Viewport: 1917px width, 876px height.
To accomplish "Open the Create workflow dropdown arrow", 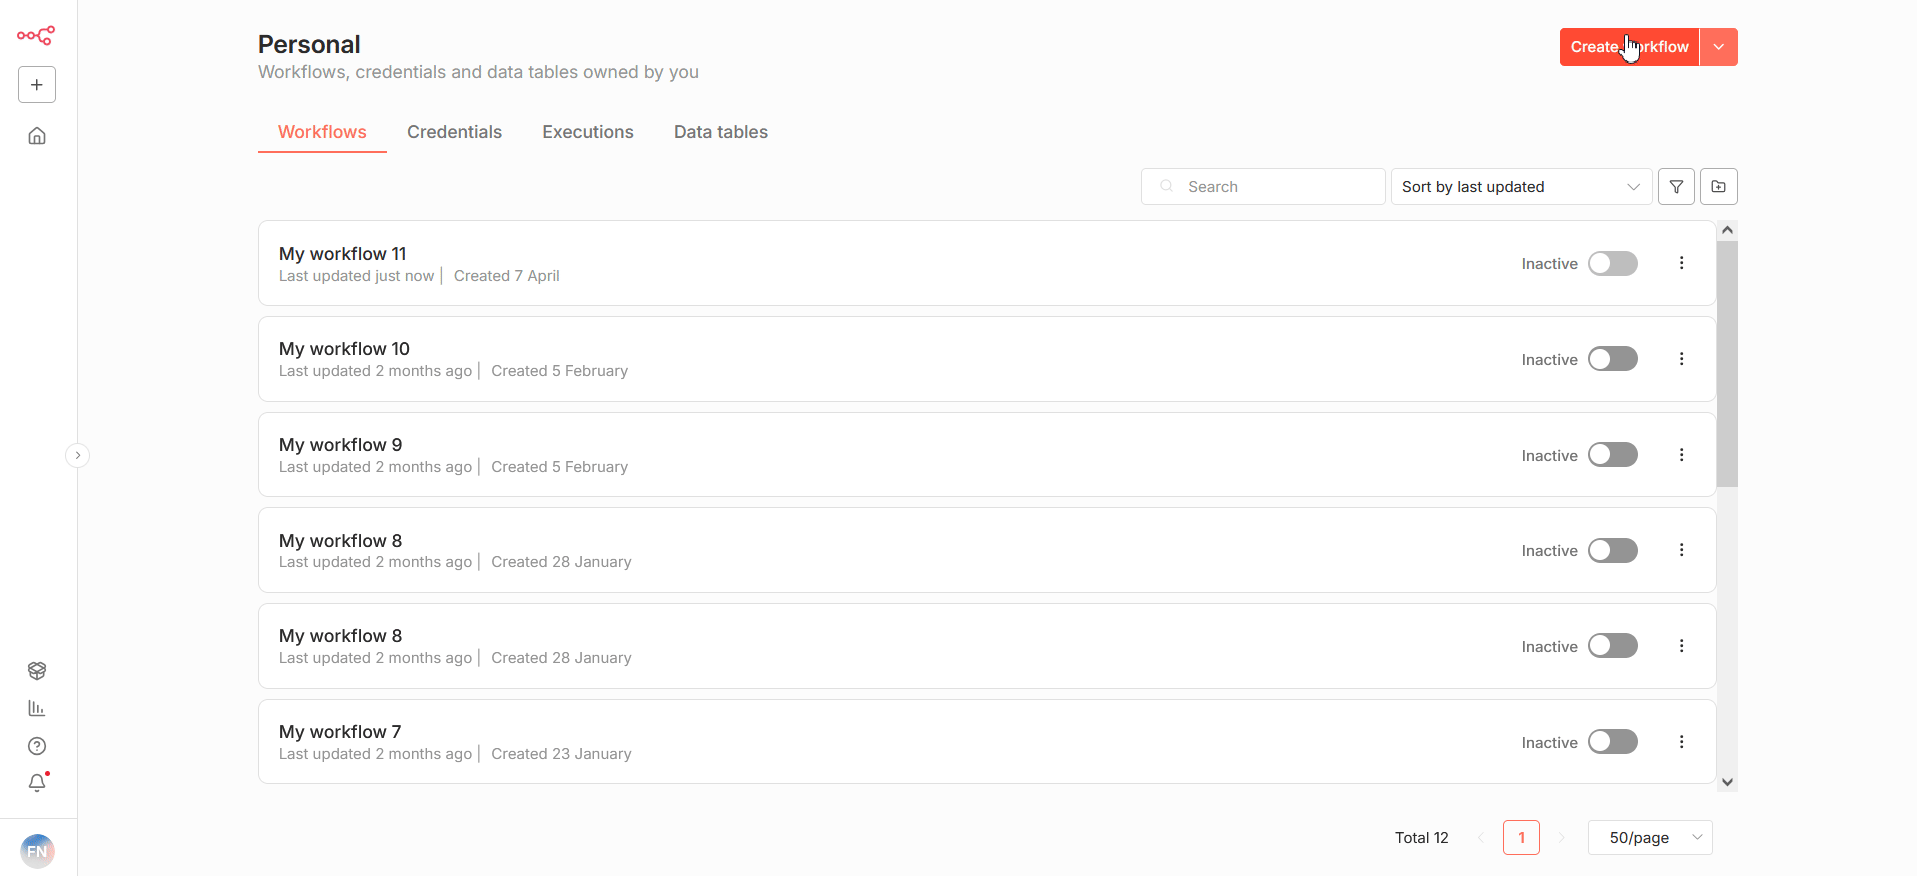I will 1719,47.
